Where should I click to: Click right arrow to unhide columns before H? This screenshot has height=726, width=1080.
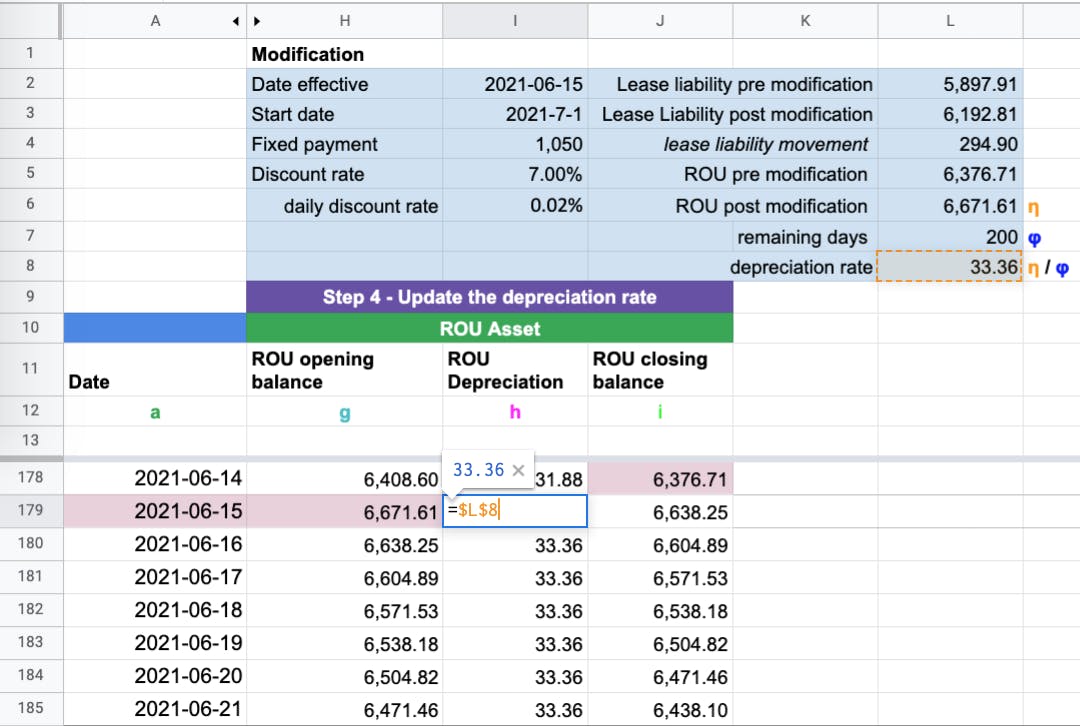pos(257,20)
